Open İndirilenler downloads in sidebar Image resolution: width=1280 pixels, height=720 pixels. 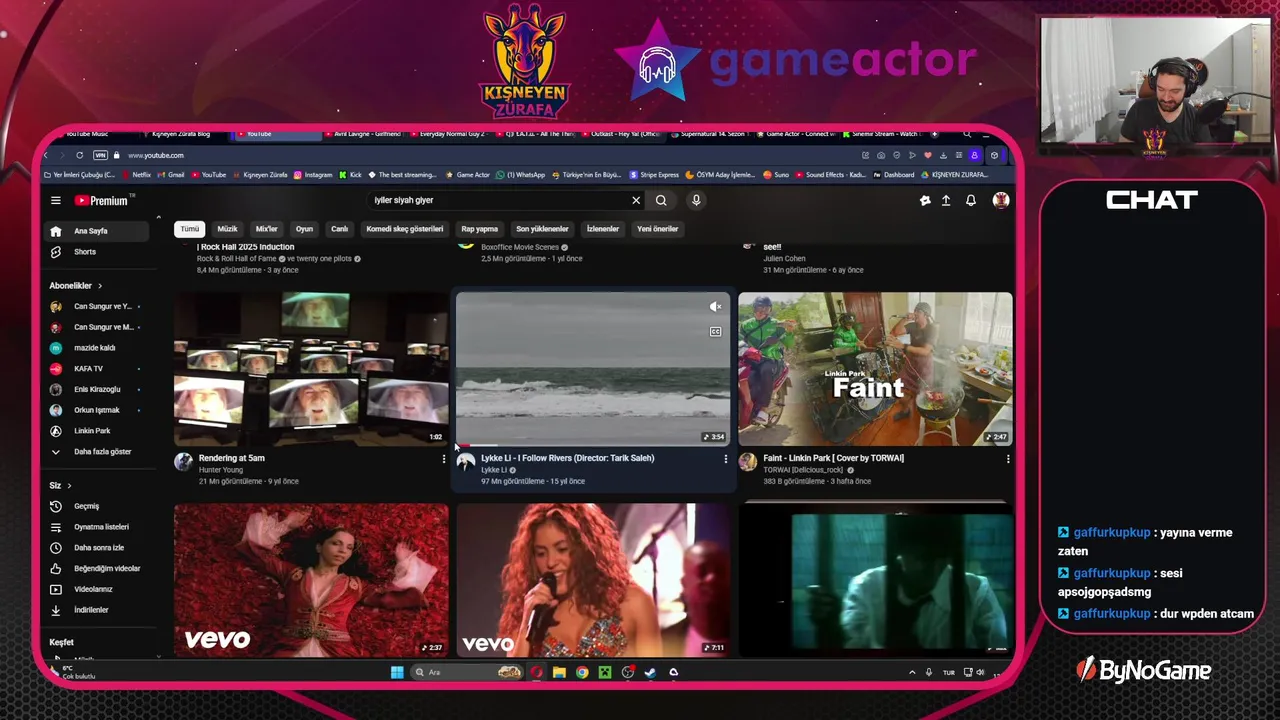point(95,610)
